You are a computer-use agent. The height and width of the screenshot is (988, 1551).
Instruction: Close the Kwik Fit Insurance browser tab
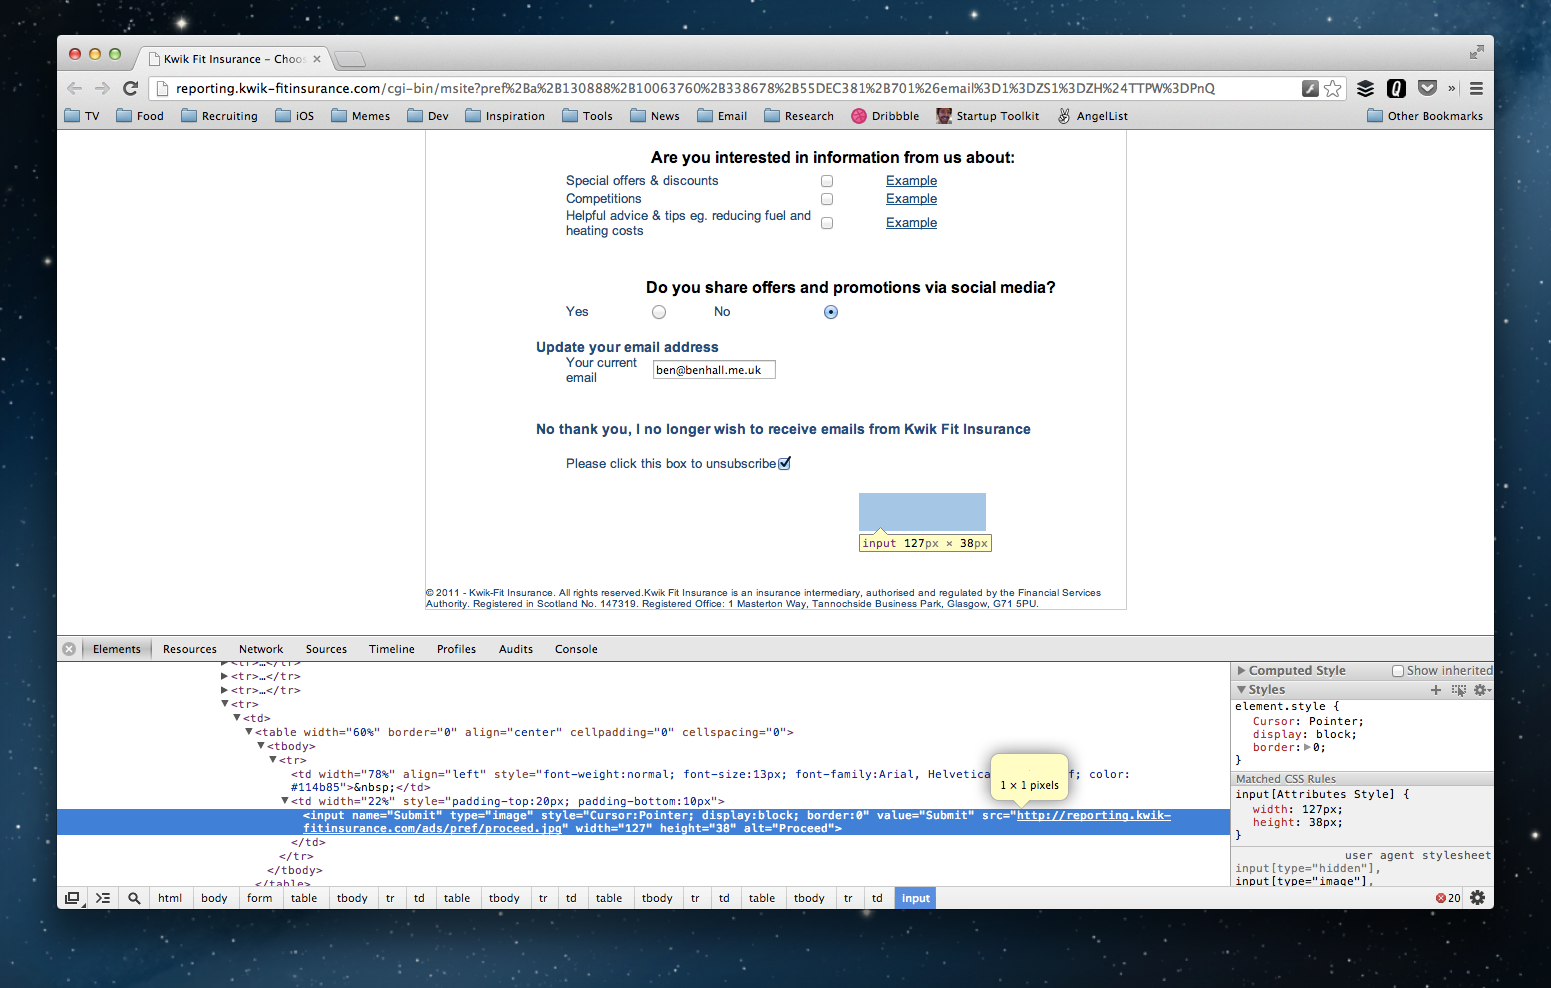pyautogui.click(x=317, y=59)
